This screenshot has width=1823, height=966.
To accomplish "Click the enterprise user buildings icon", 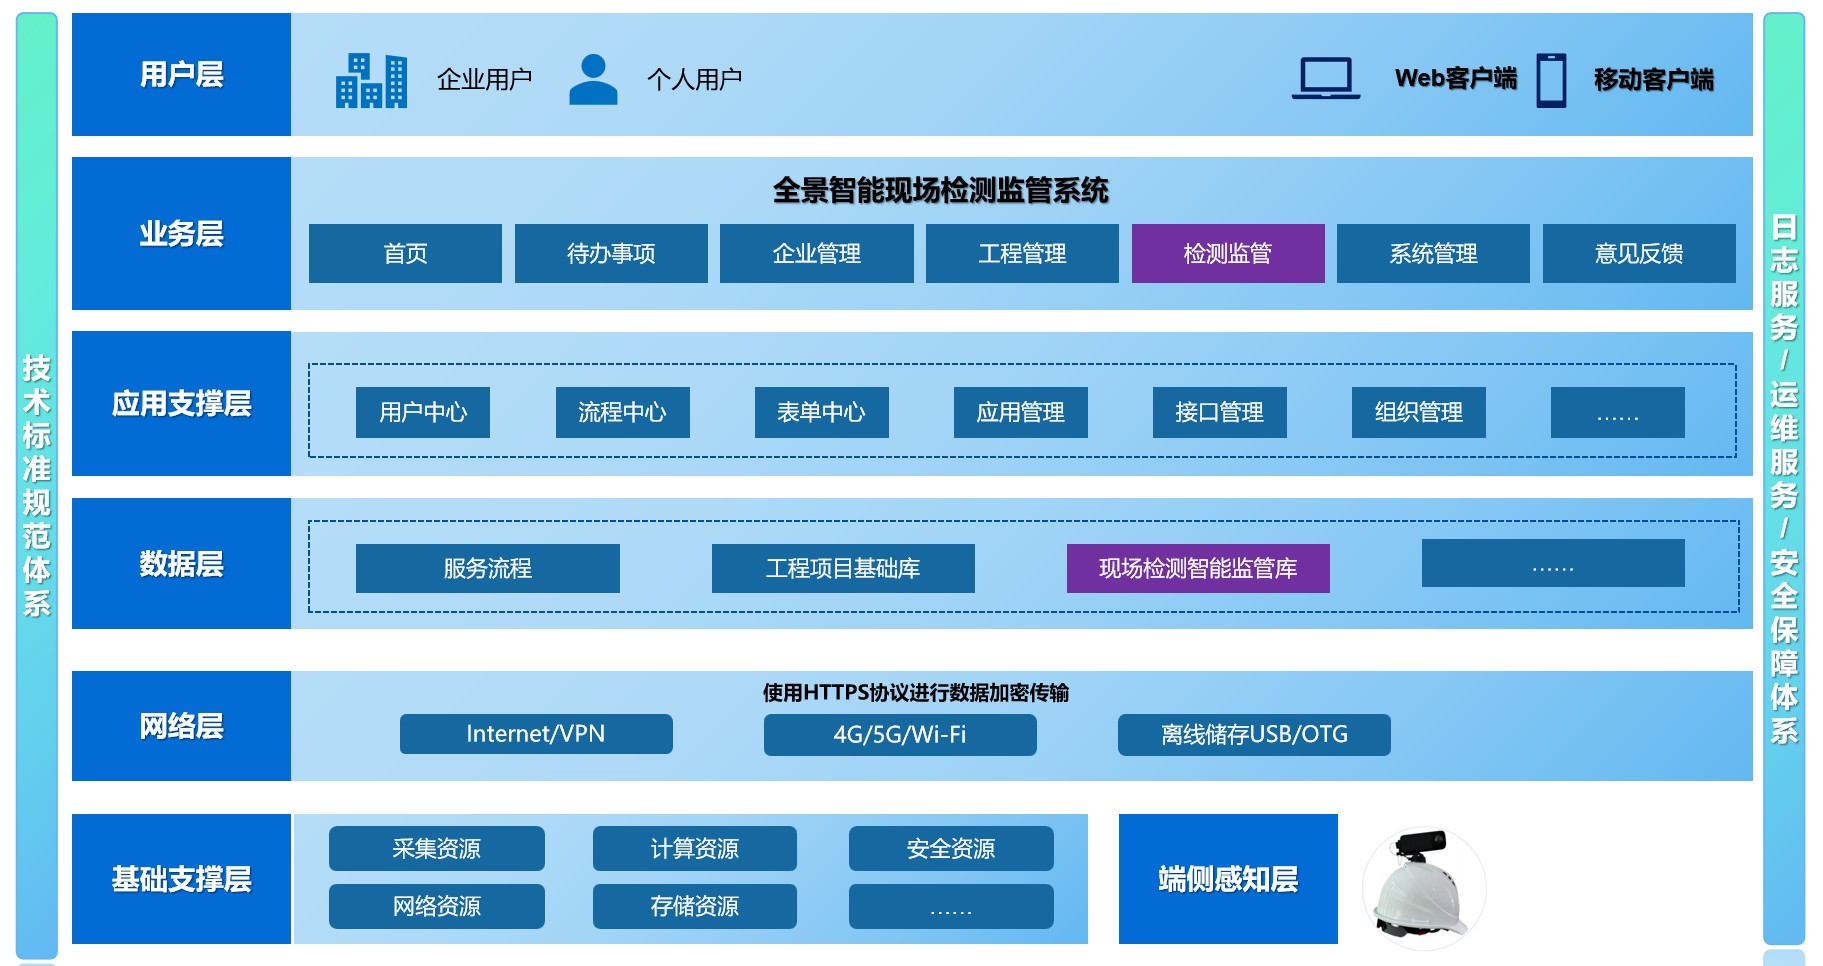I will [371, 80].
